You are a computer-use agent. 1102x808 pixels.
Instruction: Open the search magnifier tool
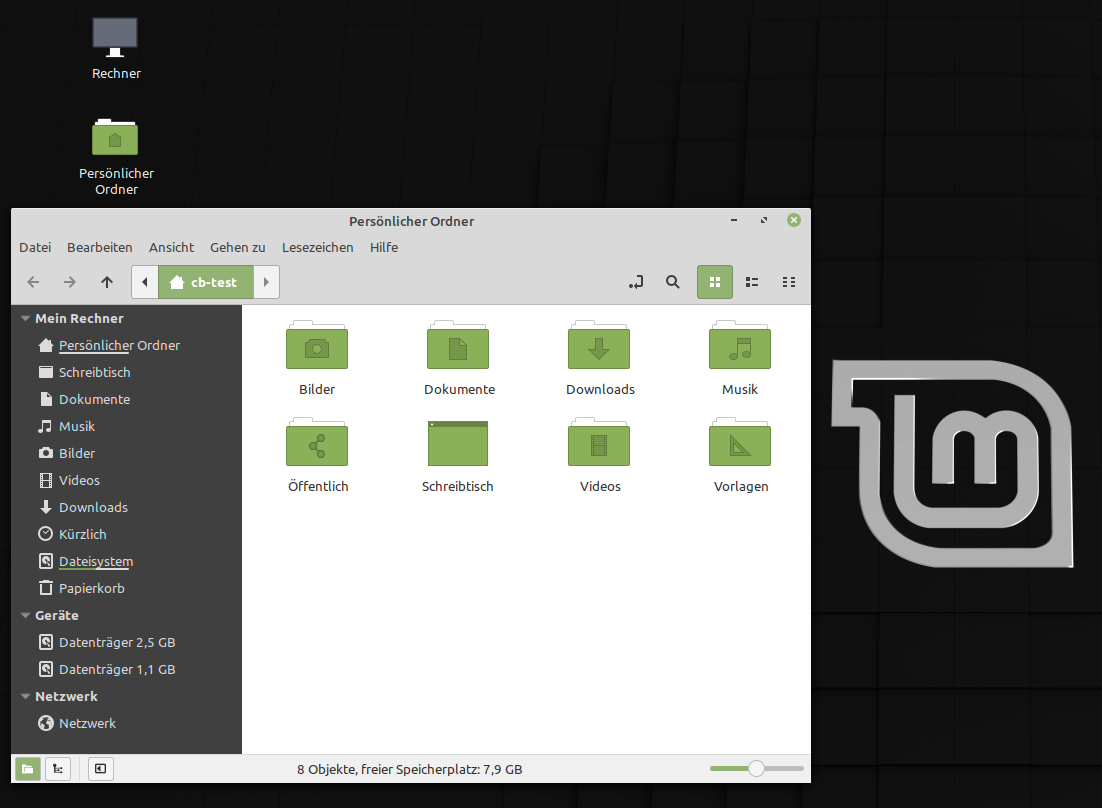[x=673, y=282]
